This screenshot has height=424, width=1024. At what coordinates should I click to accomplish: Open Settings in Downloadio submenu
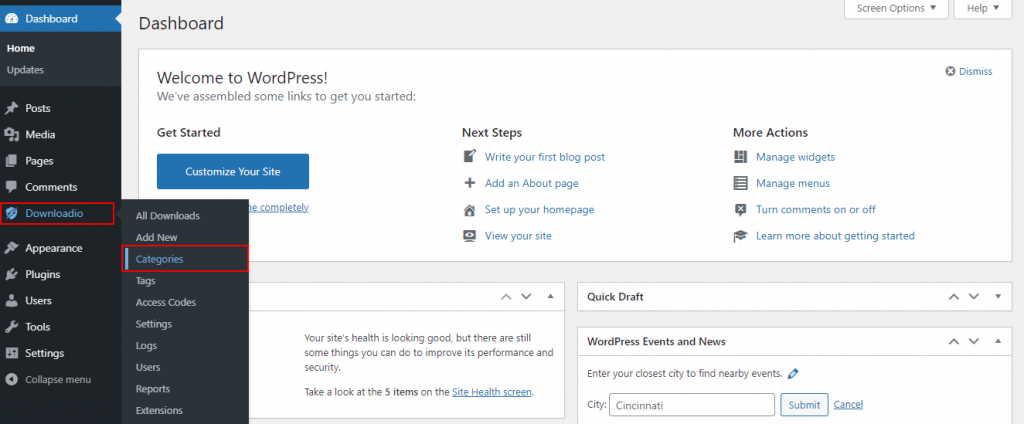pyautogui.click(x=154, y=324)
